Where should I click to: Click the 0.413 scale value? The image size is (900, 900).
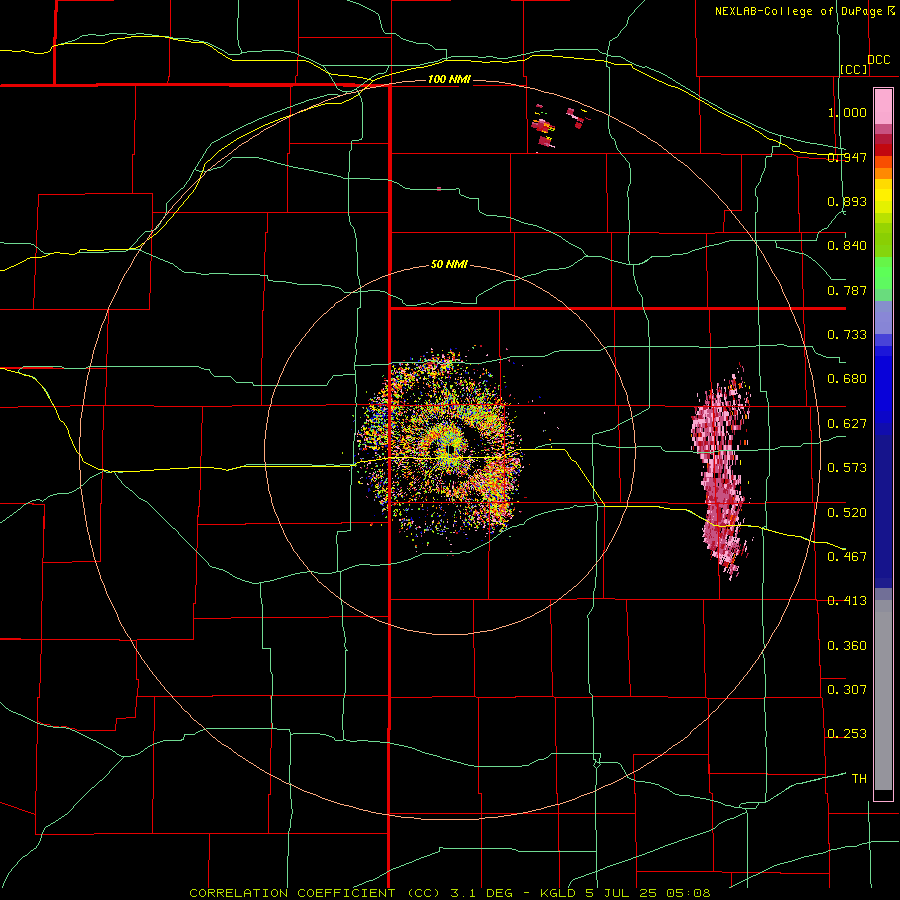(x=847, y=601)
